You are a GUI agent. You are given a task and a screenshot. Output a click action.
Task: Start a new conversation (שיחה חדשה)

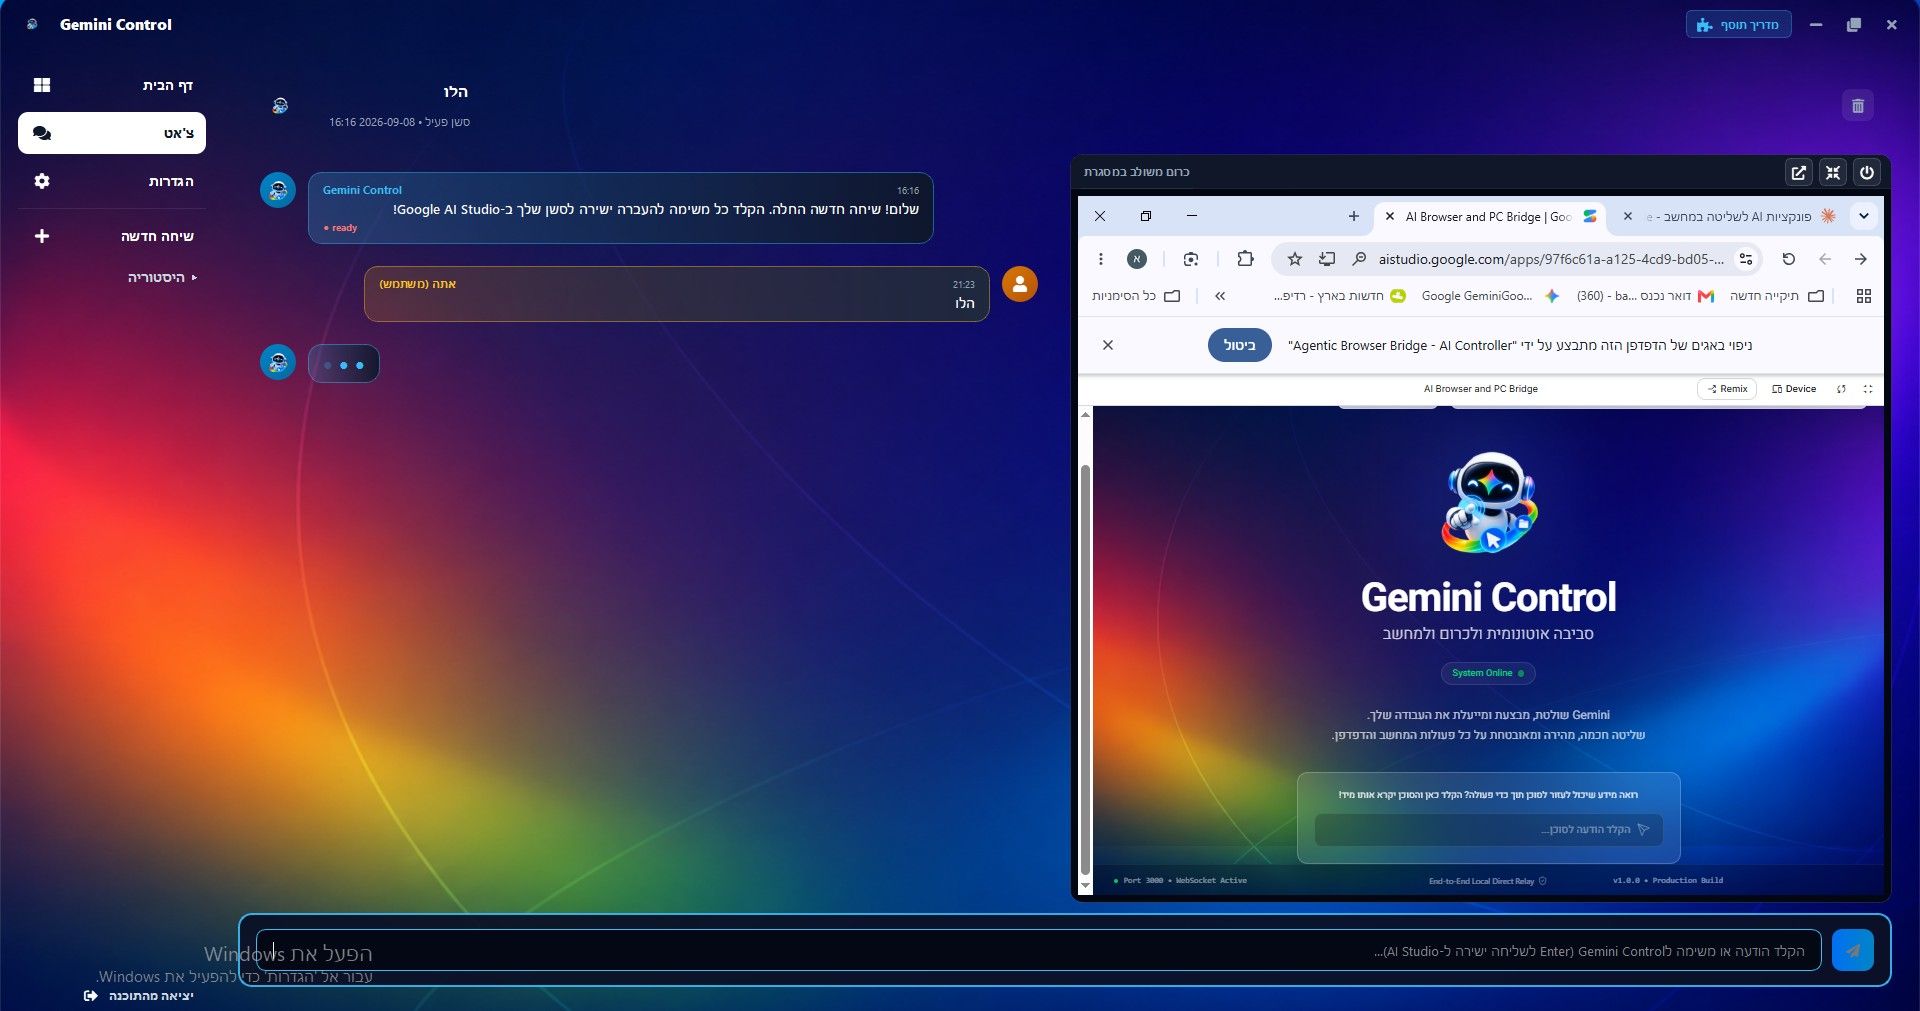[112, 236]
